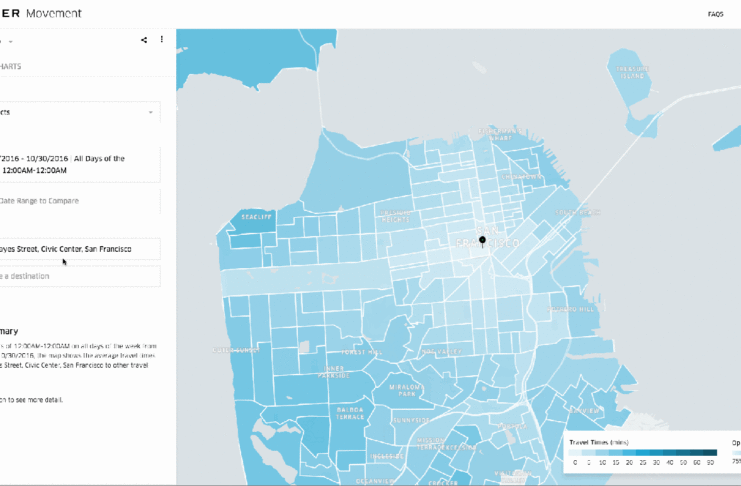Click the share icon in the sidebar header
Image resolution: width=741 pixels, height=486 pixels.
(x=144, y=40)
